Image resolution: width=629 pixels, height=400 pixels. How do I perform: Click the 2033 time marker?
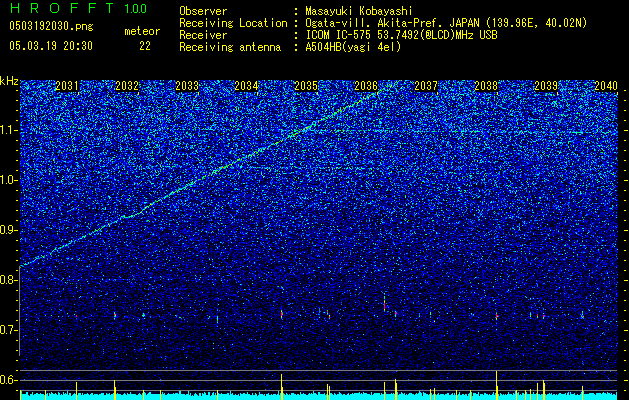click(187, 86)
